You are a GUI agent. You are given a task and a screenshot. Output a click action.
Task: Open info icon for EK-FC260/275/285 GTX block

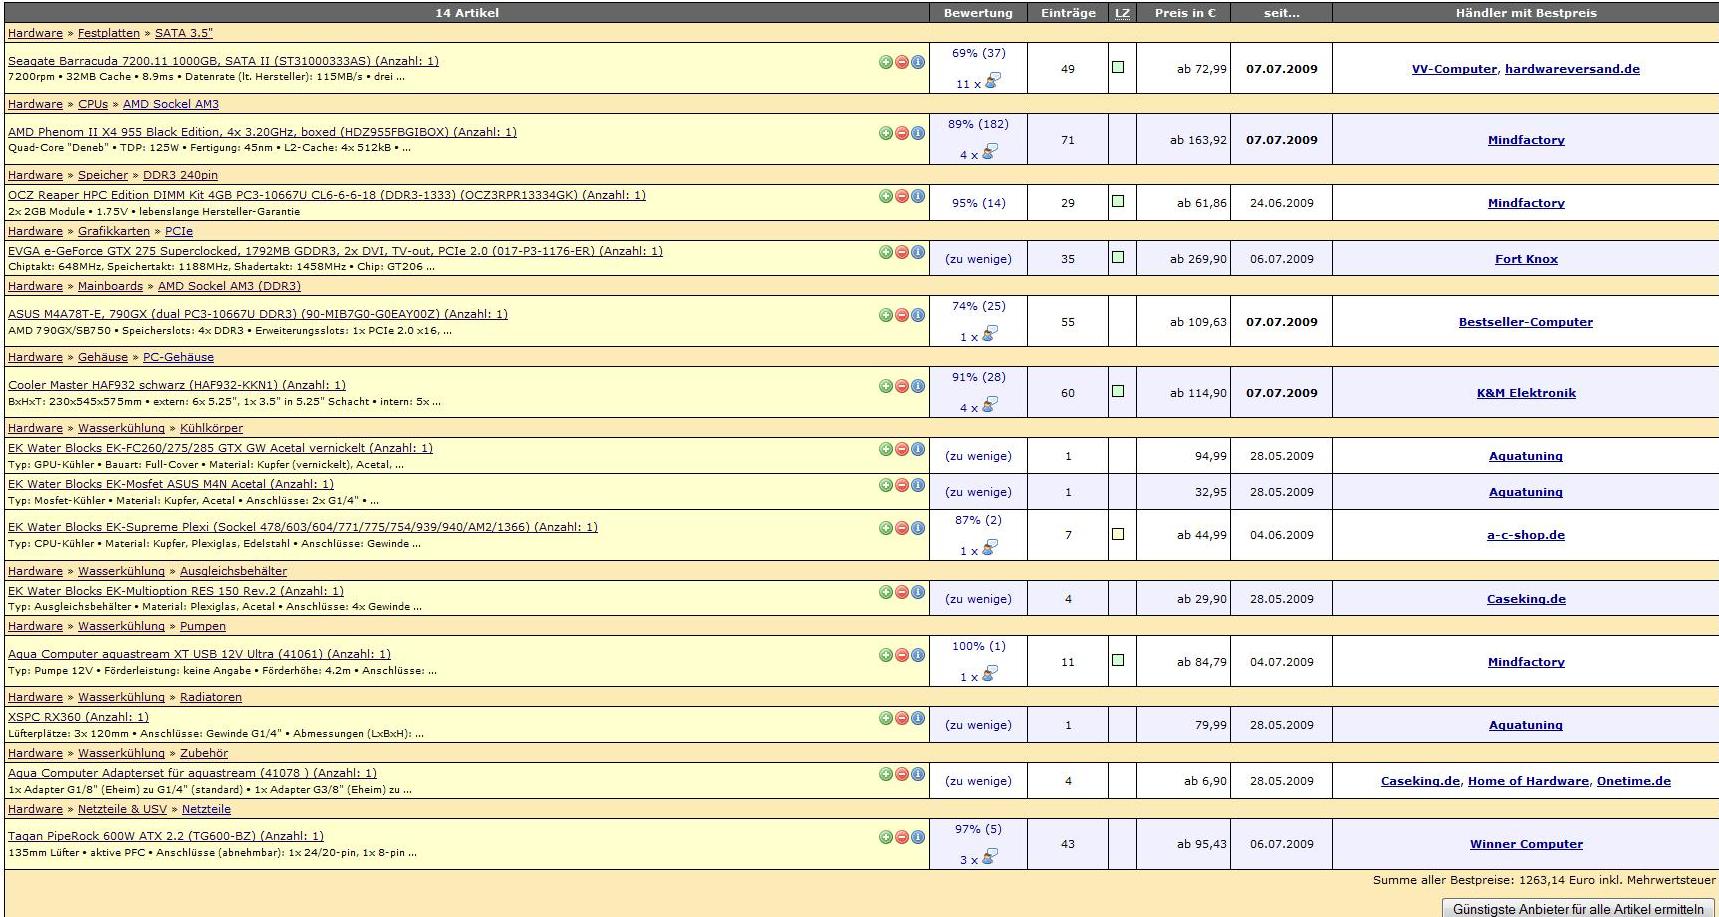pyautogui.click(x=918, y=449)
